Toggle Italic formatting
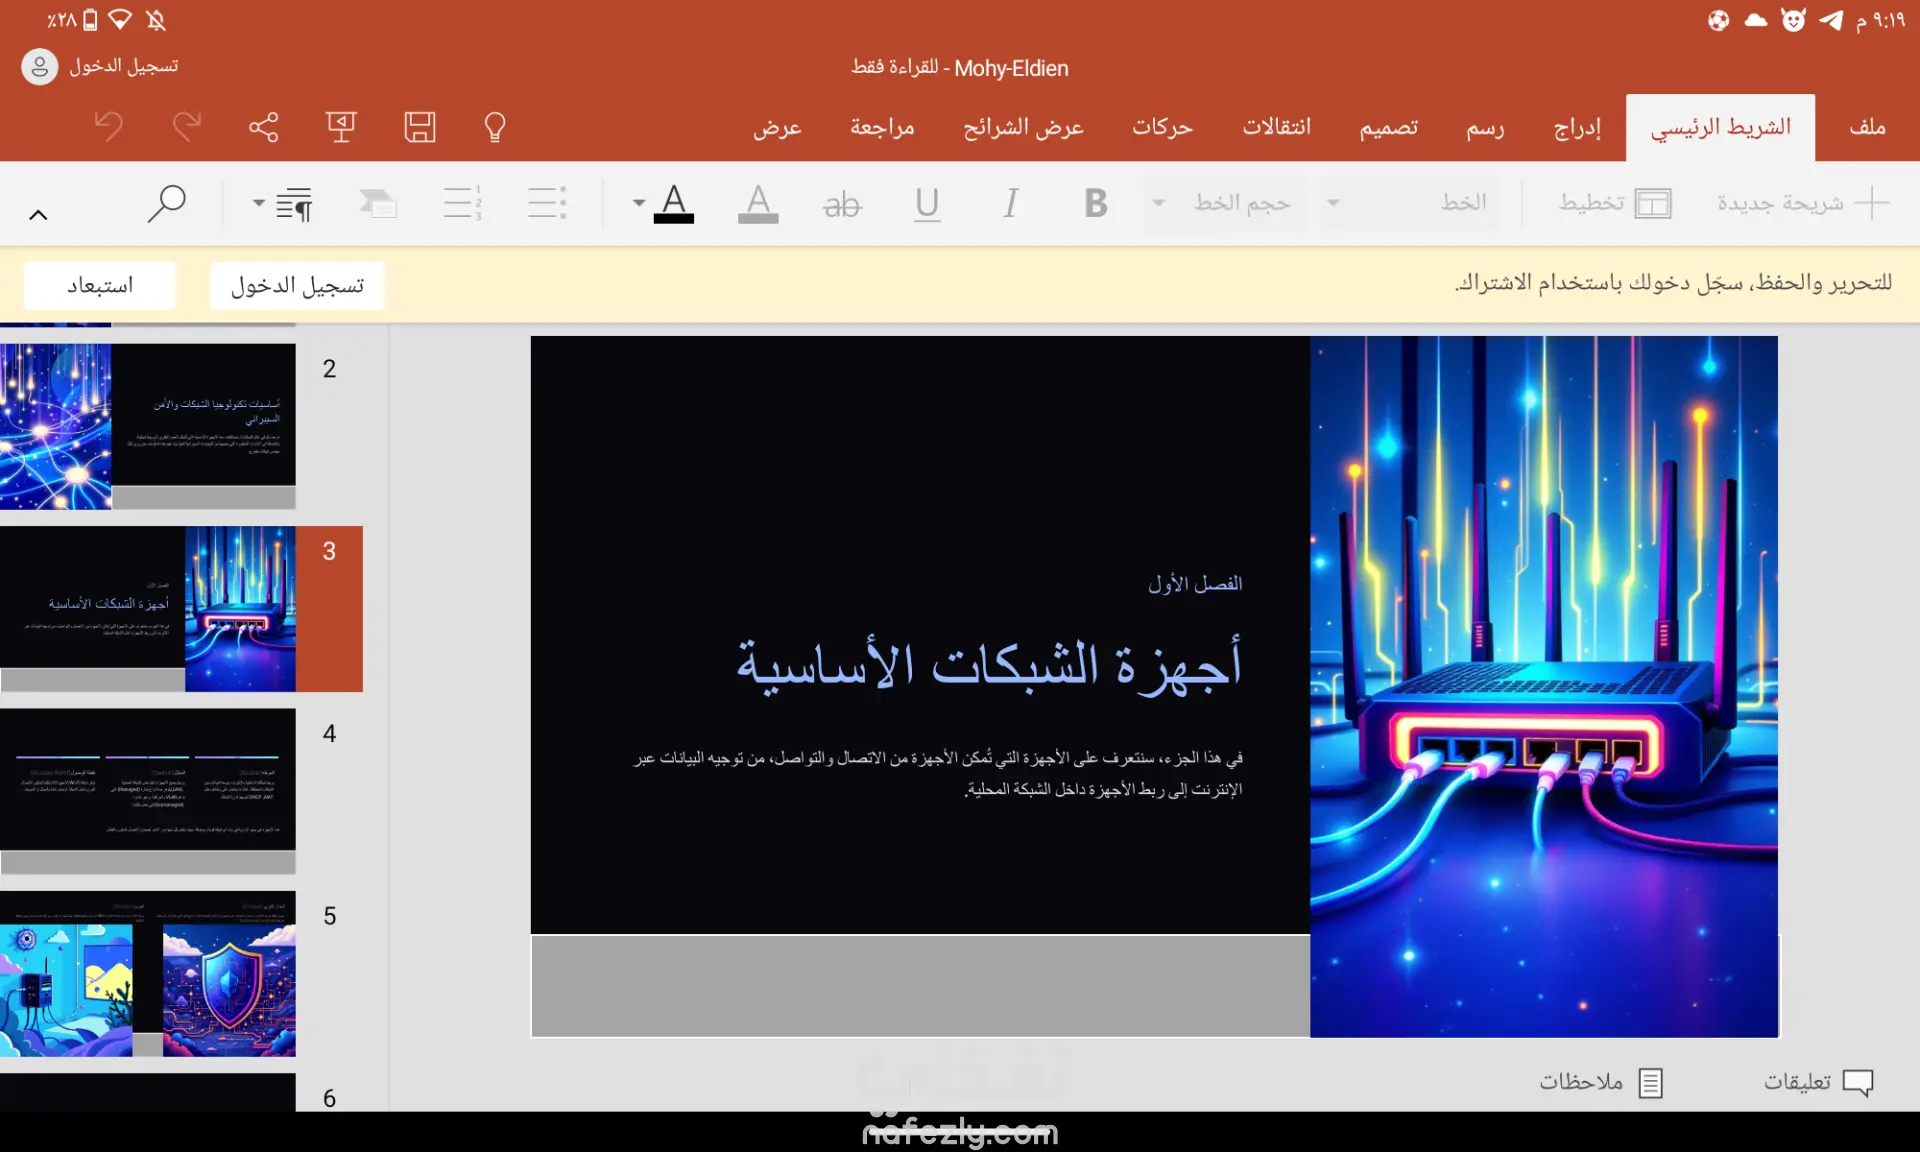The height and width of the screenshot is (1152, 1920). click(x=1011, y=203)
